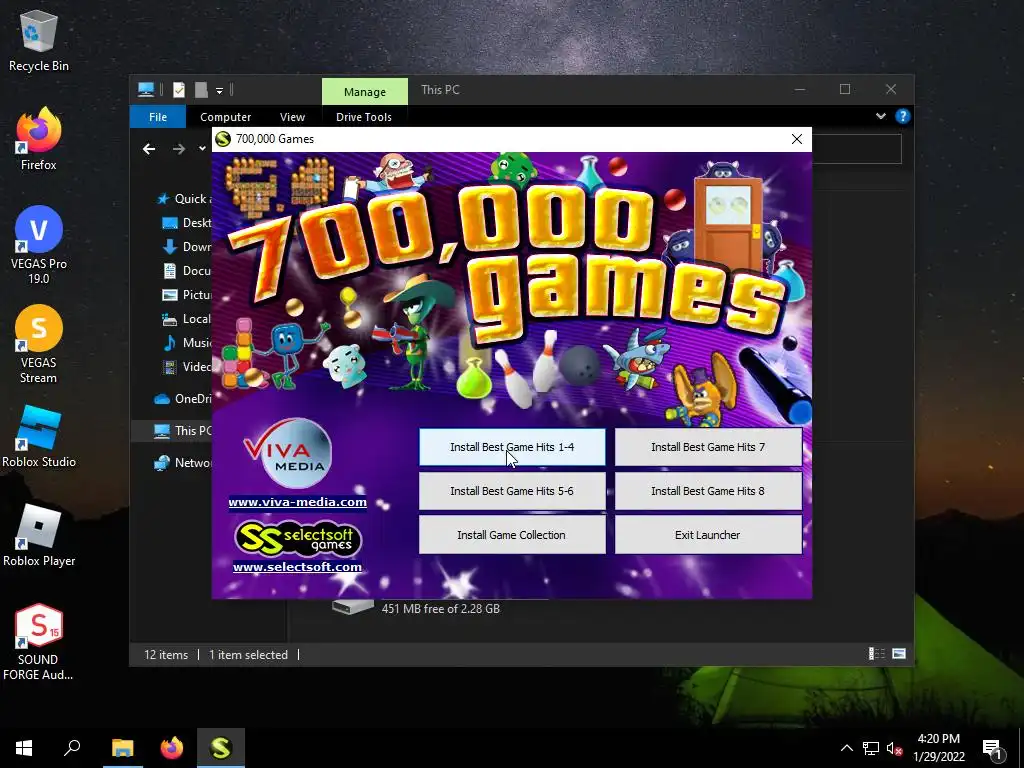Click the File Explorer search box
1024x768 pixels.
point(857,149)
